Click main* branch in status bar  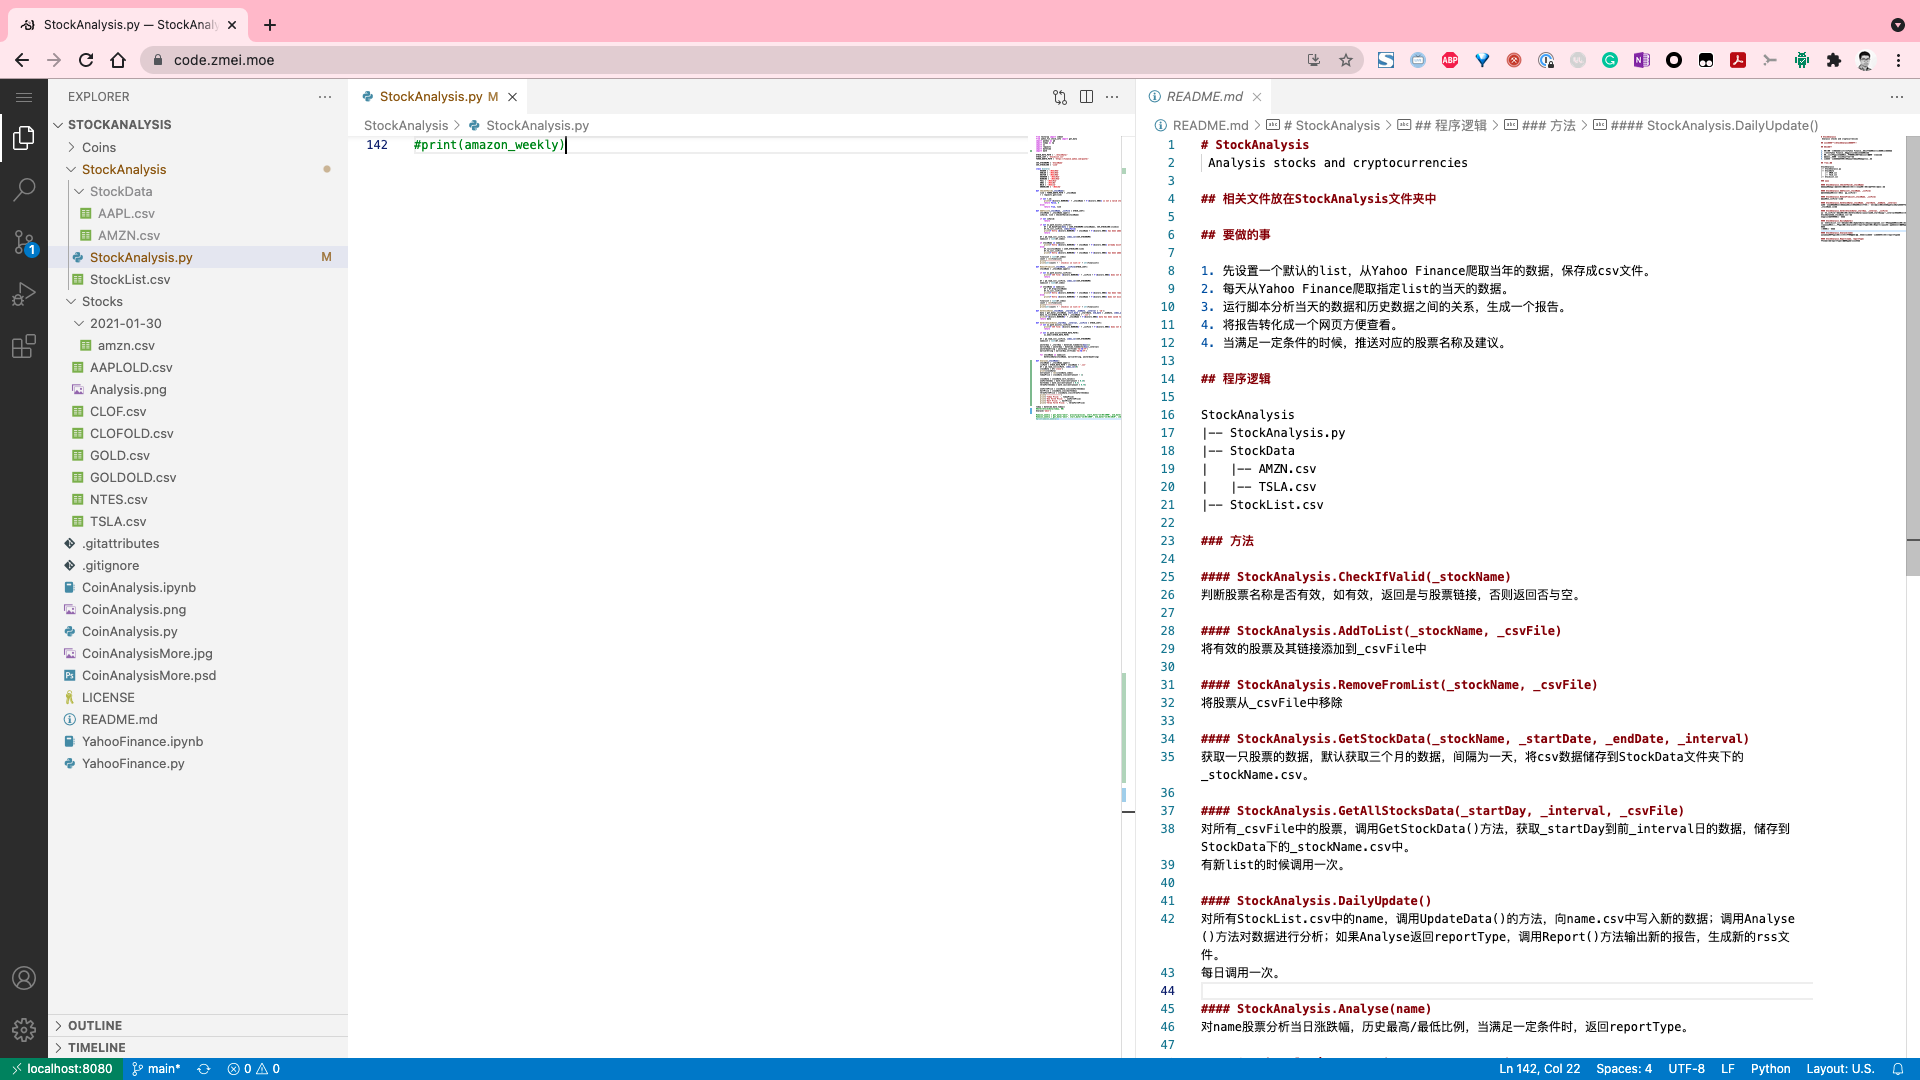click(x=157, y=1069)
